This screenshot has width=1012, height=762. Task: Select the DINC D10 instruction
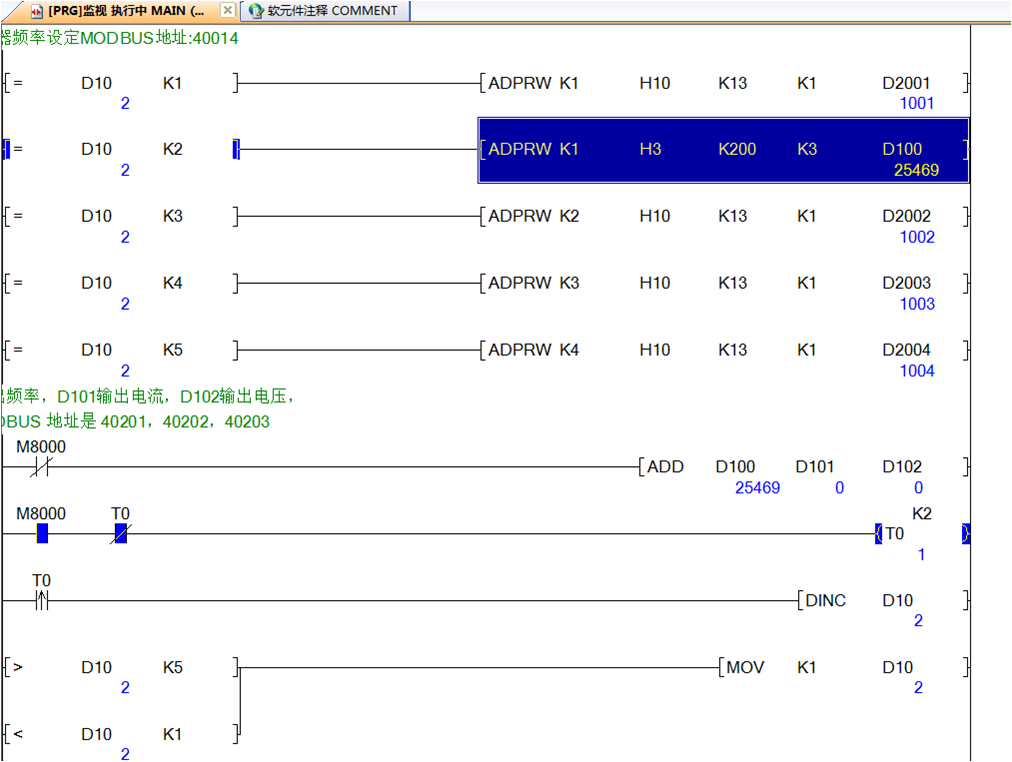882,600
